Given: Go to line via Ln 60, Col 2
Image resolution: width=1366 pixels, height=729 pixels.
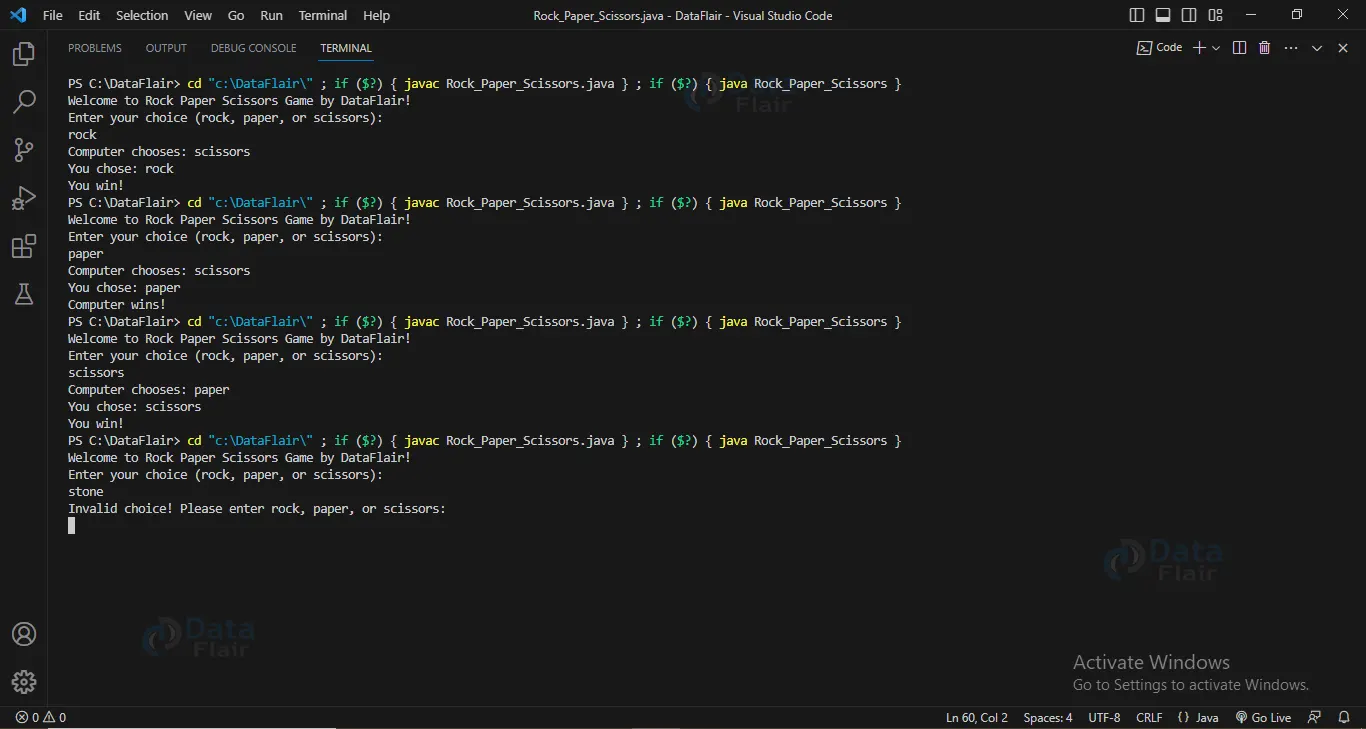Looking at the screenshot, I should click(x=976, y=717).
